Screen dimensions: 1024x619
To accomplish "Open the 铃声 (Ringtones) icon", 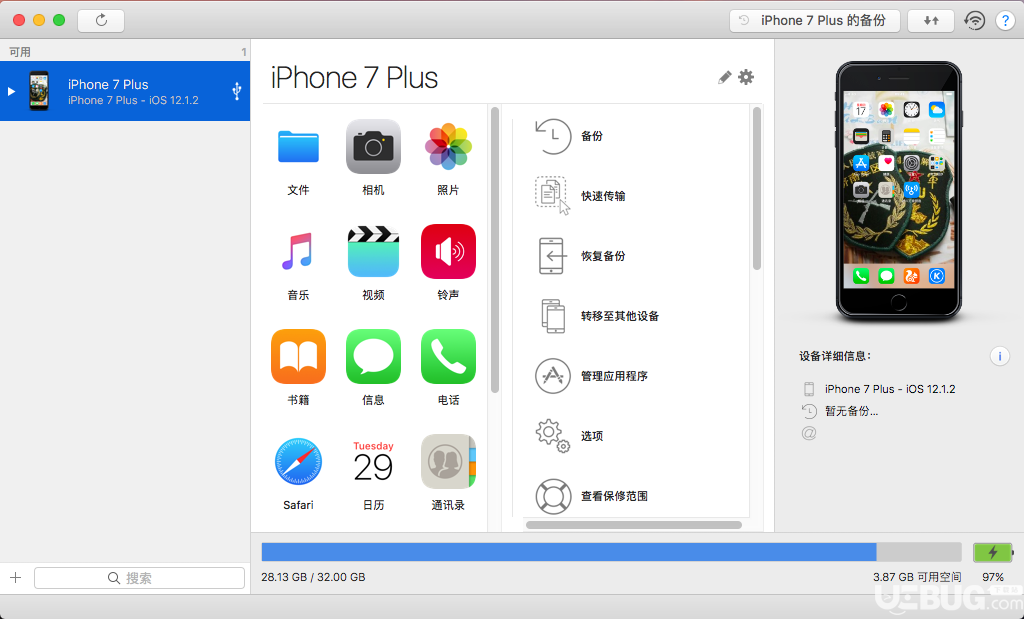I will pyautogui.click(x=448, y=251).
